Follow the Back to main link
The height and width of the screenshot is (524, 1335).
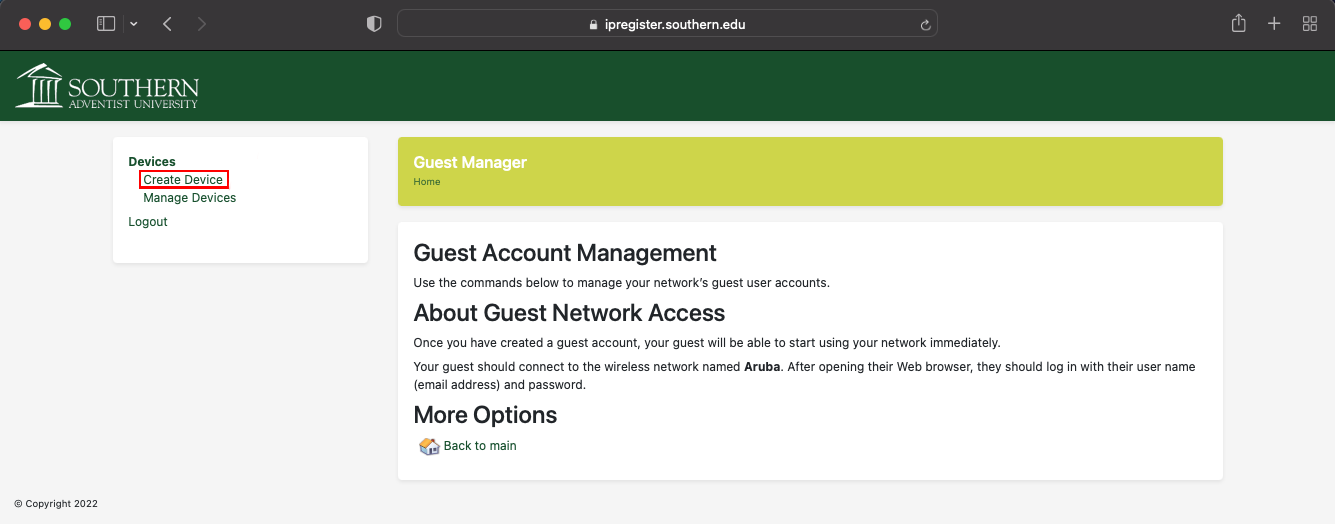click(480, 446)
